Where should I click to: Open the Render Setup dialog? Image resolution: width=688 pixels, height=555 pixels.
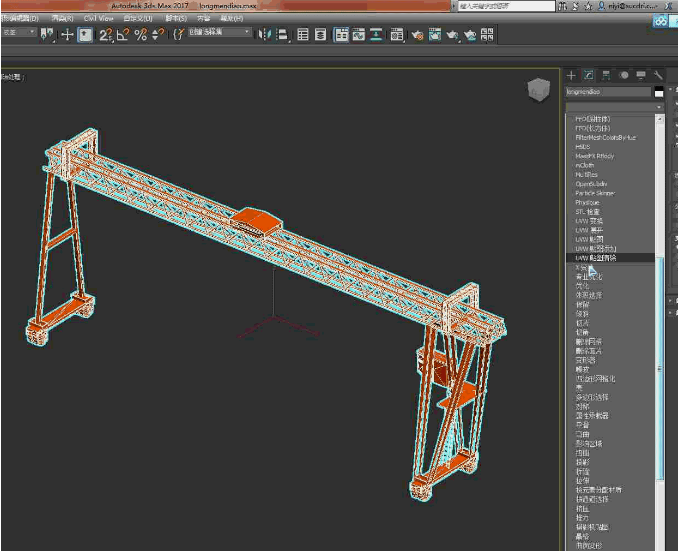pyautogui.click(x=417, y=35)
